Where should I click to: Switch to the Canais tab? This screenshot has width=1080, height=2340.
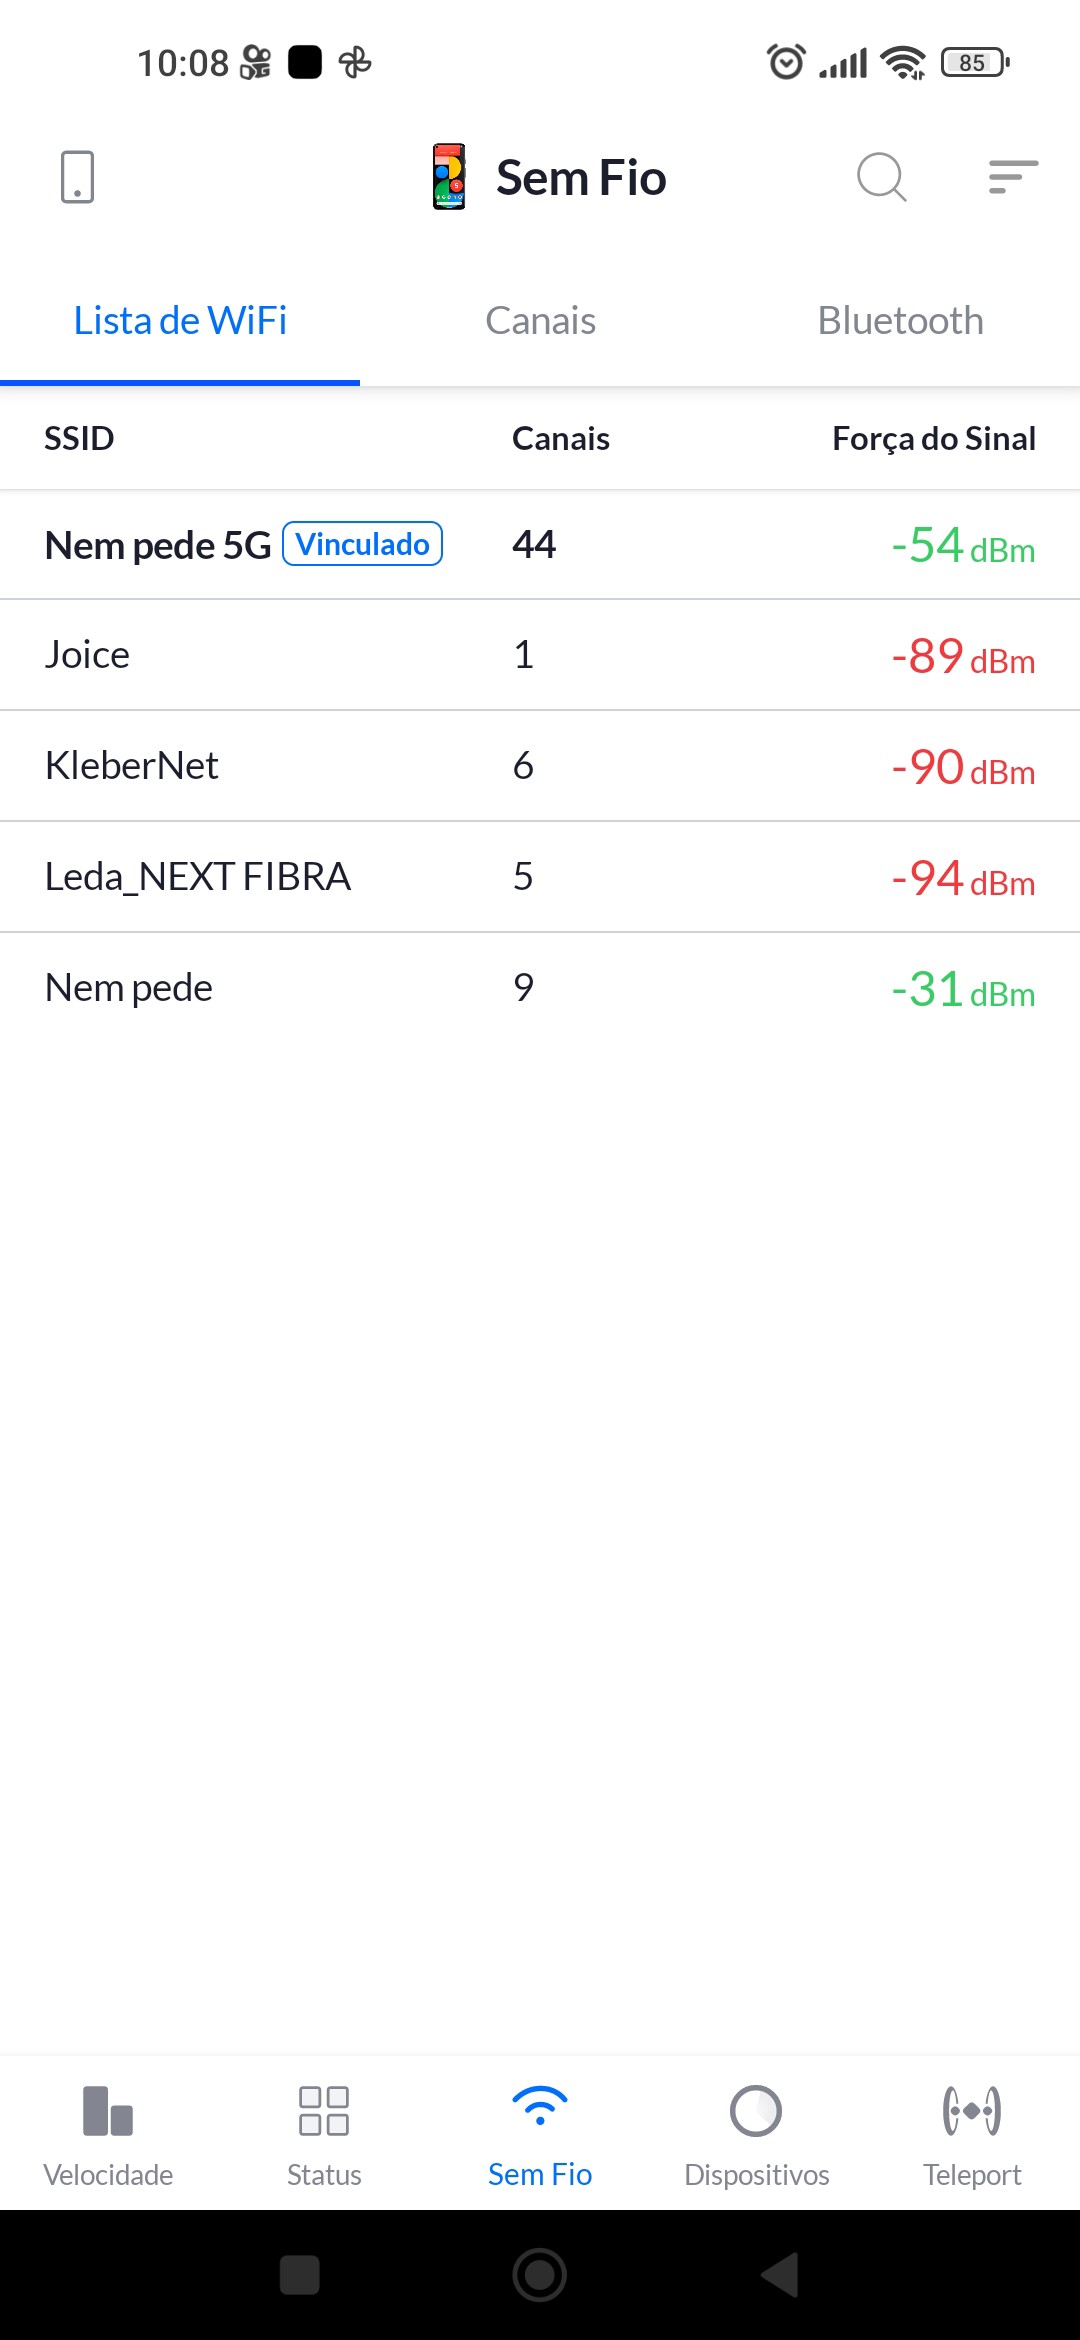(x=540, y=321)
